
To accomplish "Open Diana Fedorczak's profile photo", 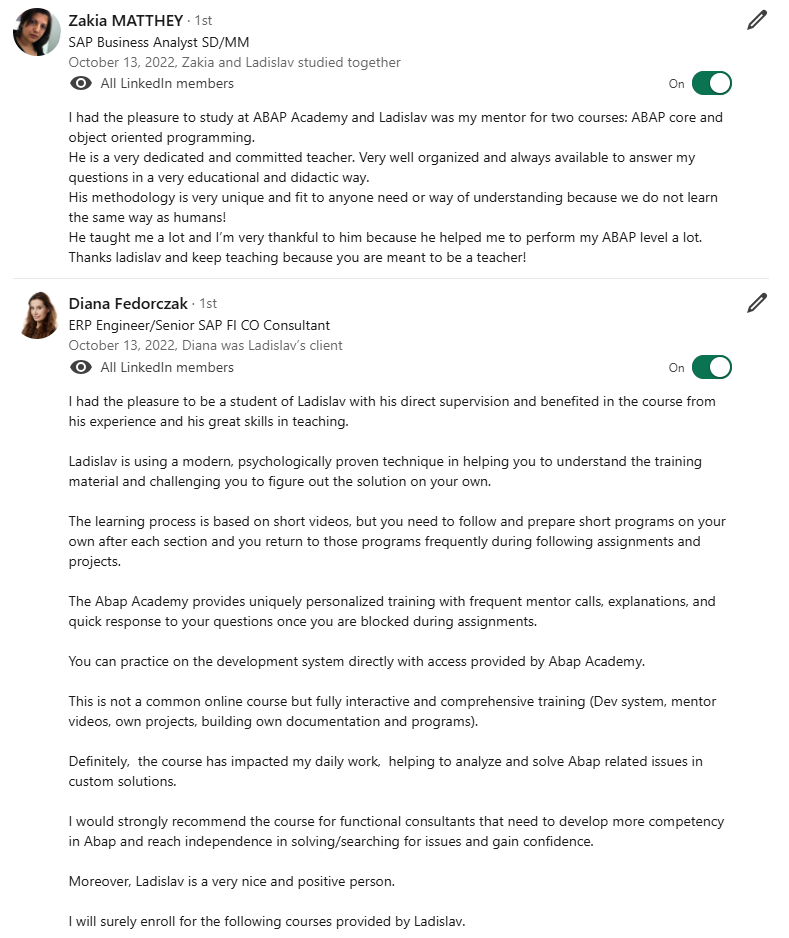I will [38, 315].
